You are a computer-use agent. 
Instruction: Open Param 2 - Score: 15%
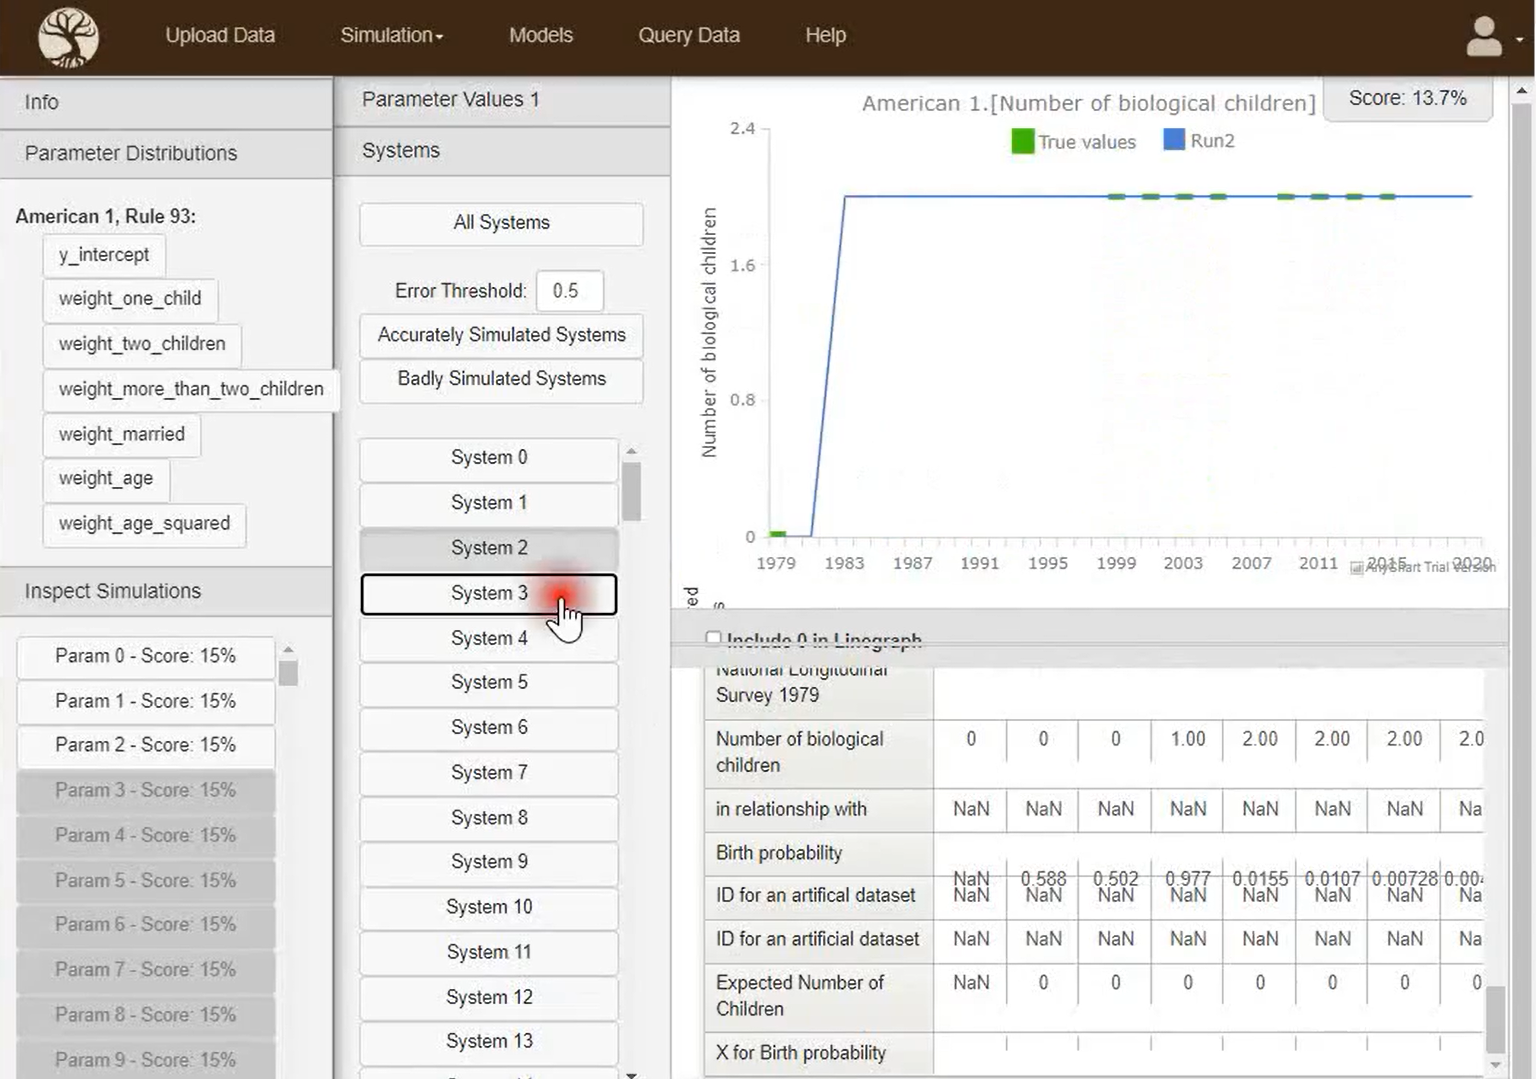146,745
